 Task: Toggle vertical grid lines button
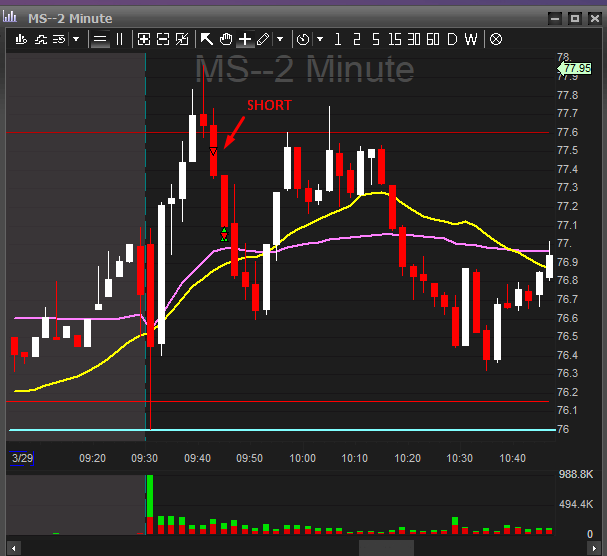tap(120, 39)
